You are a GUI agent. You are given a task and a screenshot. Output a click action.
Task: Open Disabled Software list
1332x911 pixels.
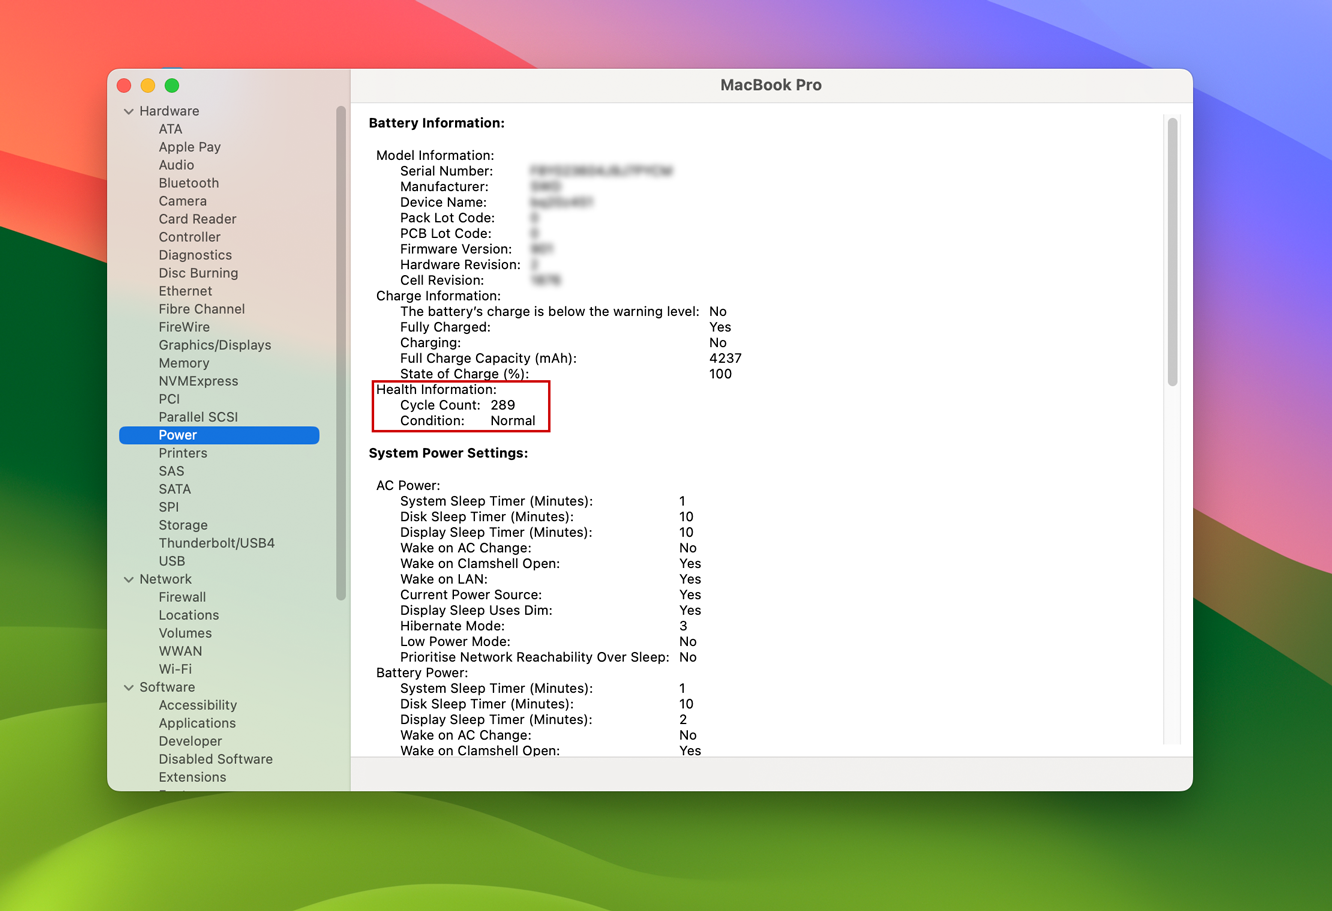[215, 759]
